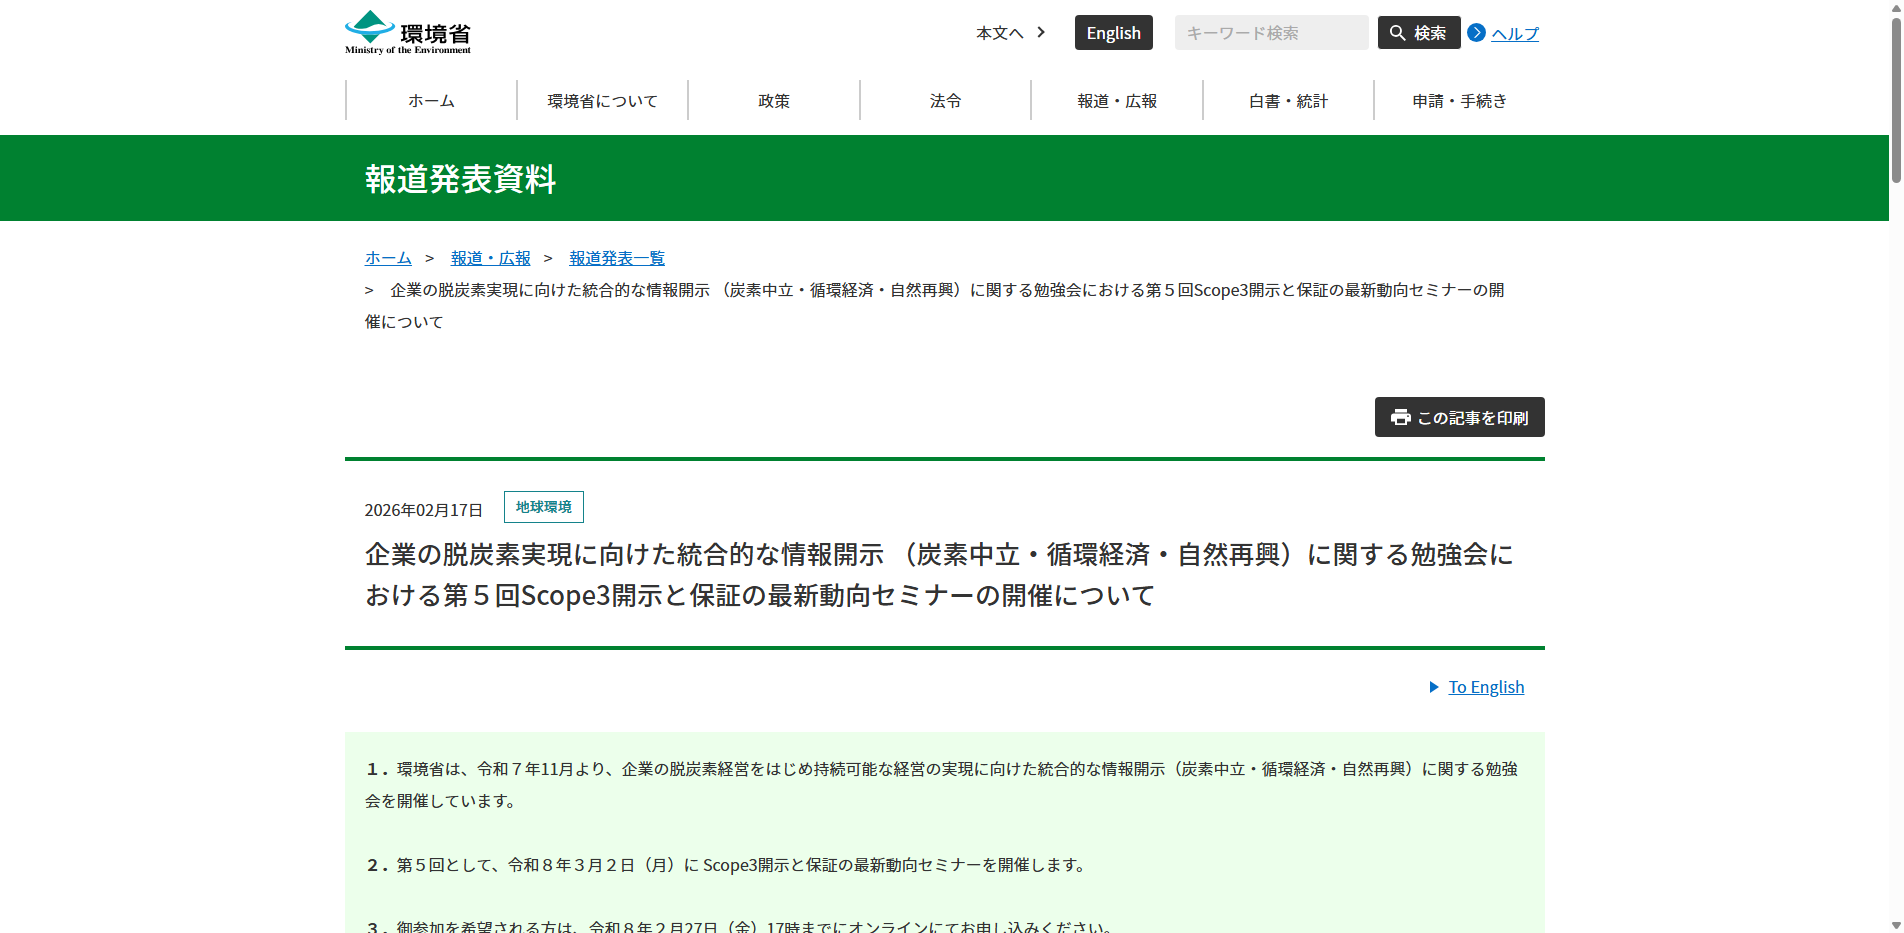Click the 地球環境 category tag
Viewport: 1904px width, 933px height.
click(543, 507)
